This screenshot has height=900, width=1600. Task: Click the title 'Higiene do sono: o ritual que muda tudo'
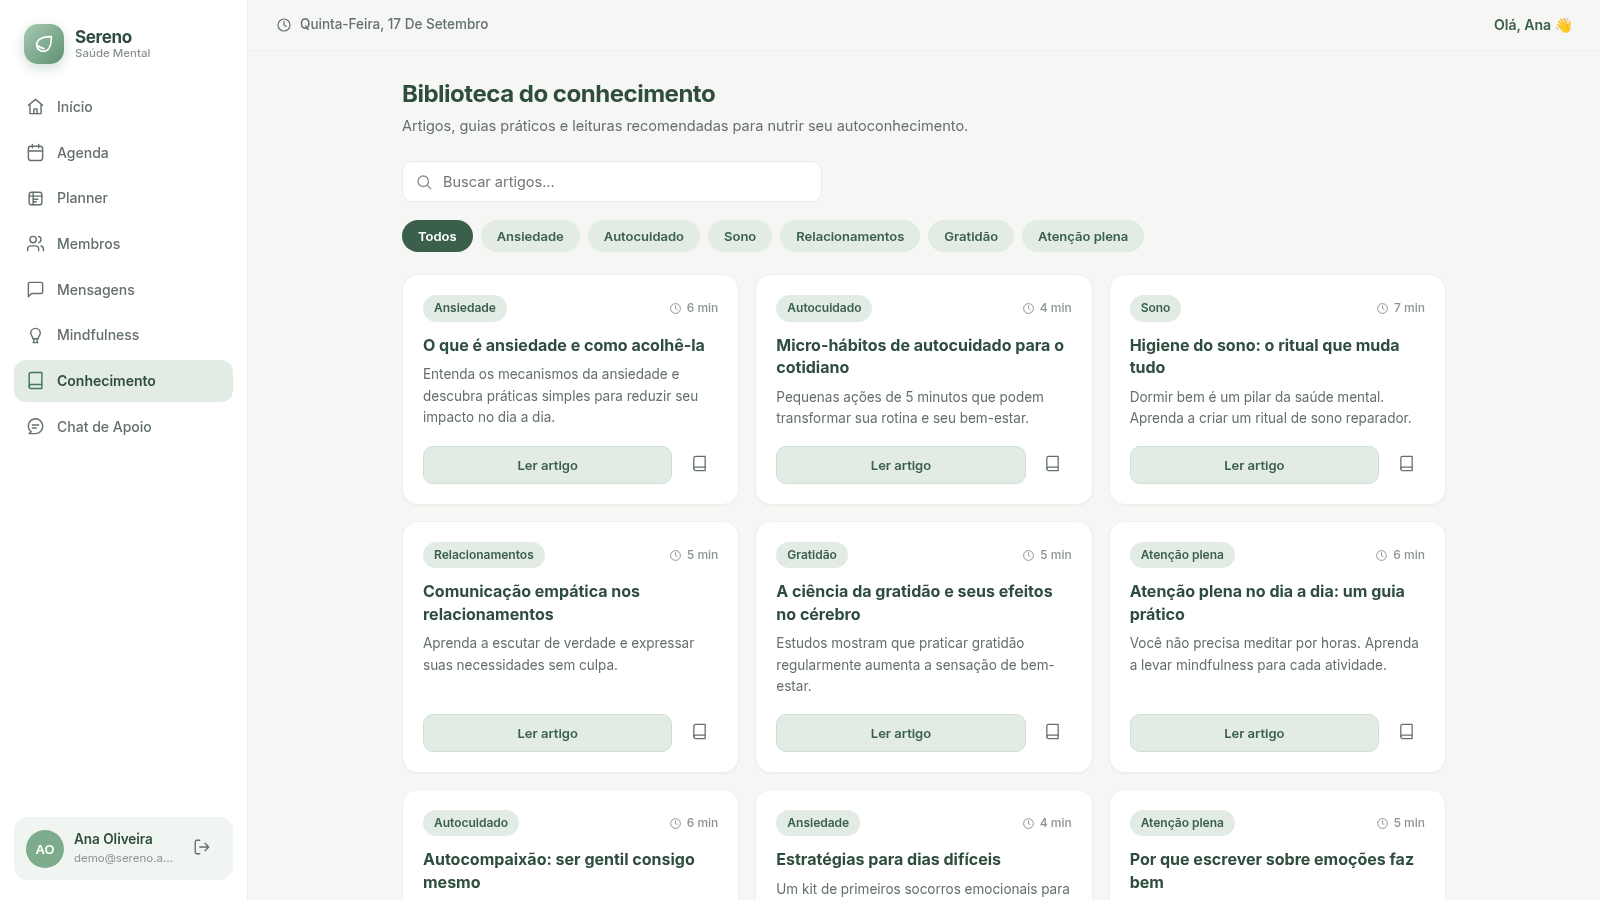coord(1265,356)
